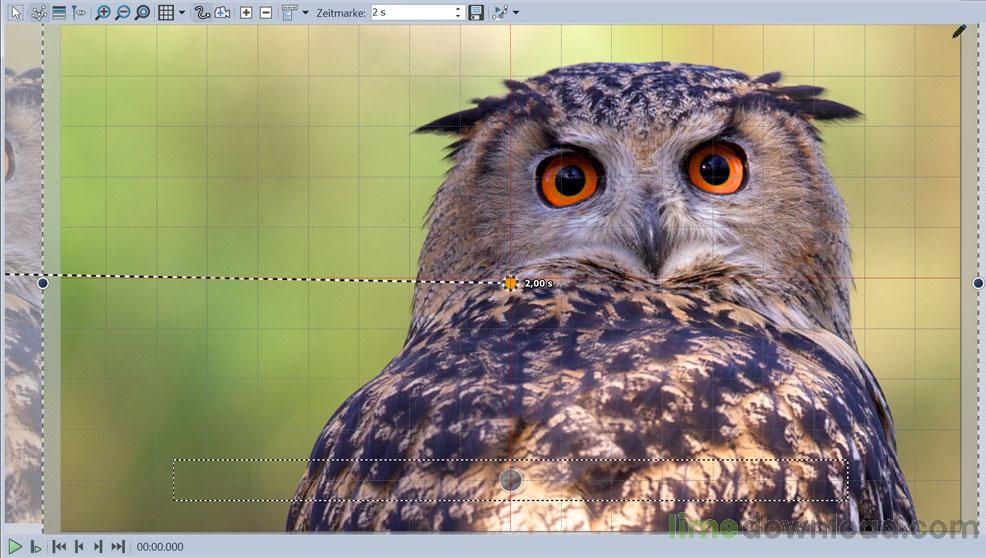Viewport: 986px width, 558px height.
Task: Open the alignment options dropdown arrow
Action: pos(306,13)
